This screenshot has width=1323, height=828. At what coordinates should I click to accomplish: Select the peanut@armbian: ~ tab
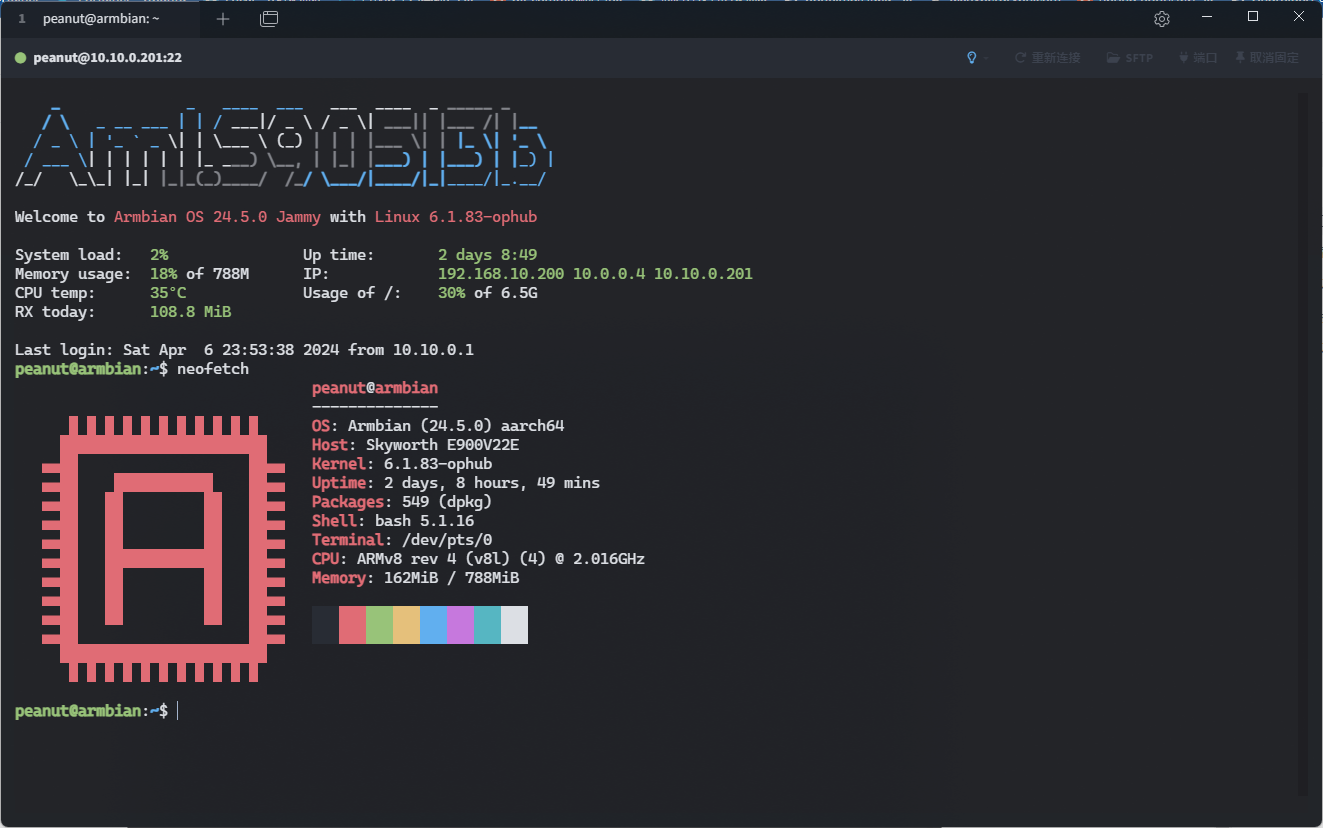(x=100, y=19)
